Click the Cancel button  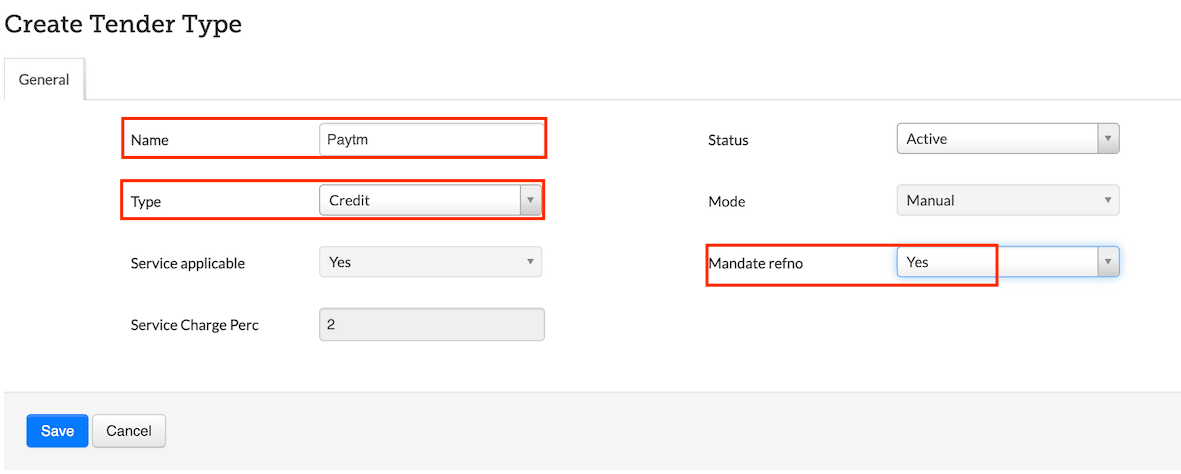tap(129, 431)
